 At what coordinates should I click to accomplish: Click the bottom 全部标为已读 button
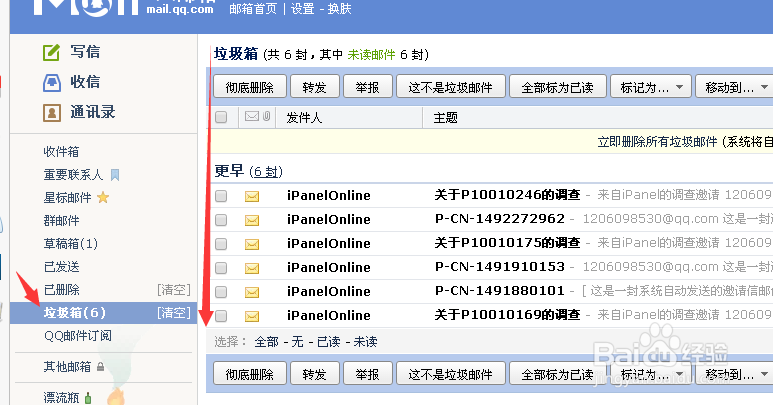pos(558,374)
